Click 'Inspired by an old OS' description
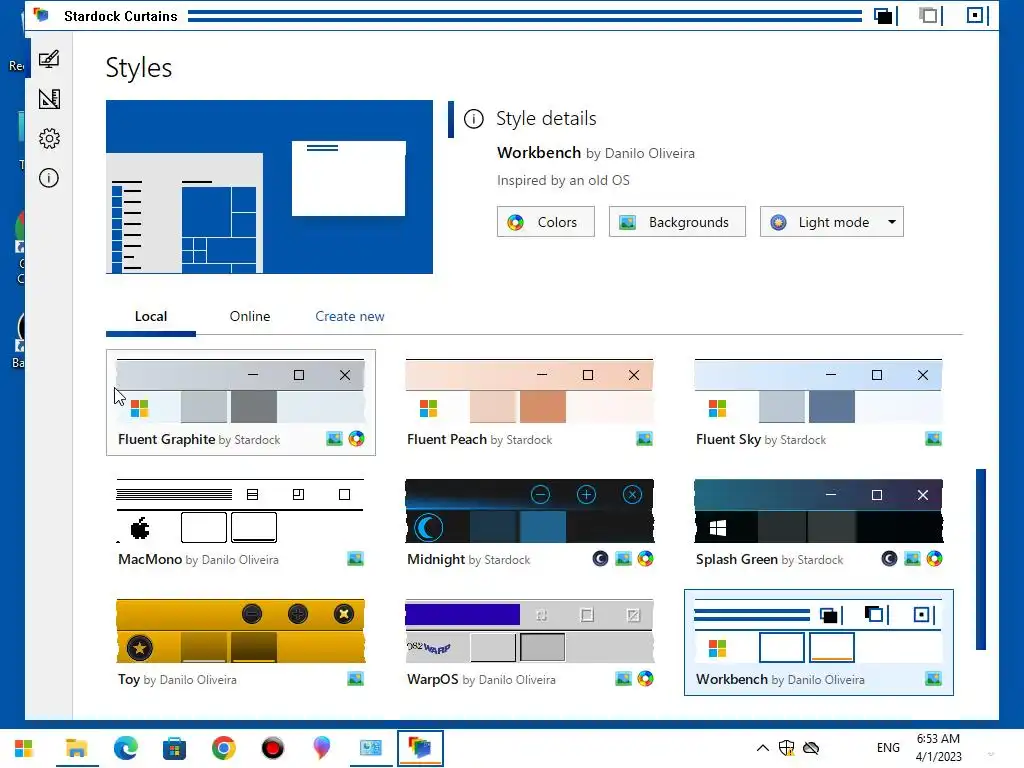The image size is (1024, 768). coord(563,180)
